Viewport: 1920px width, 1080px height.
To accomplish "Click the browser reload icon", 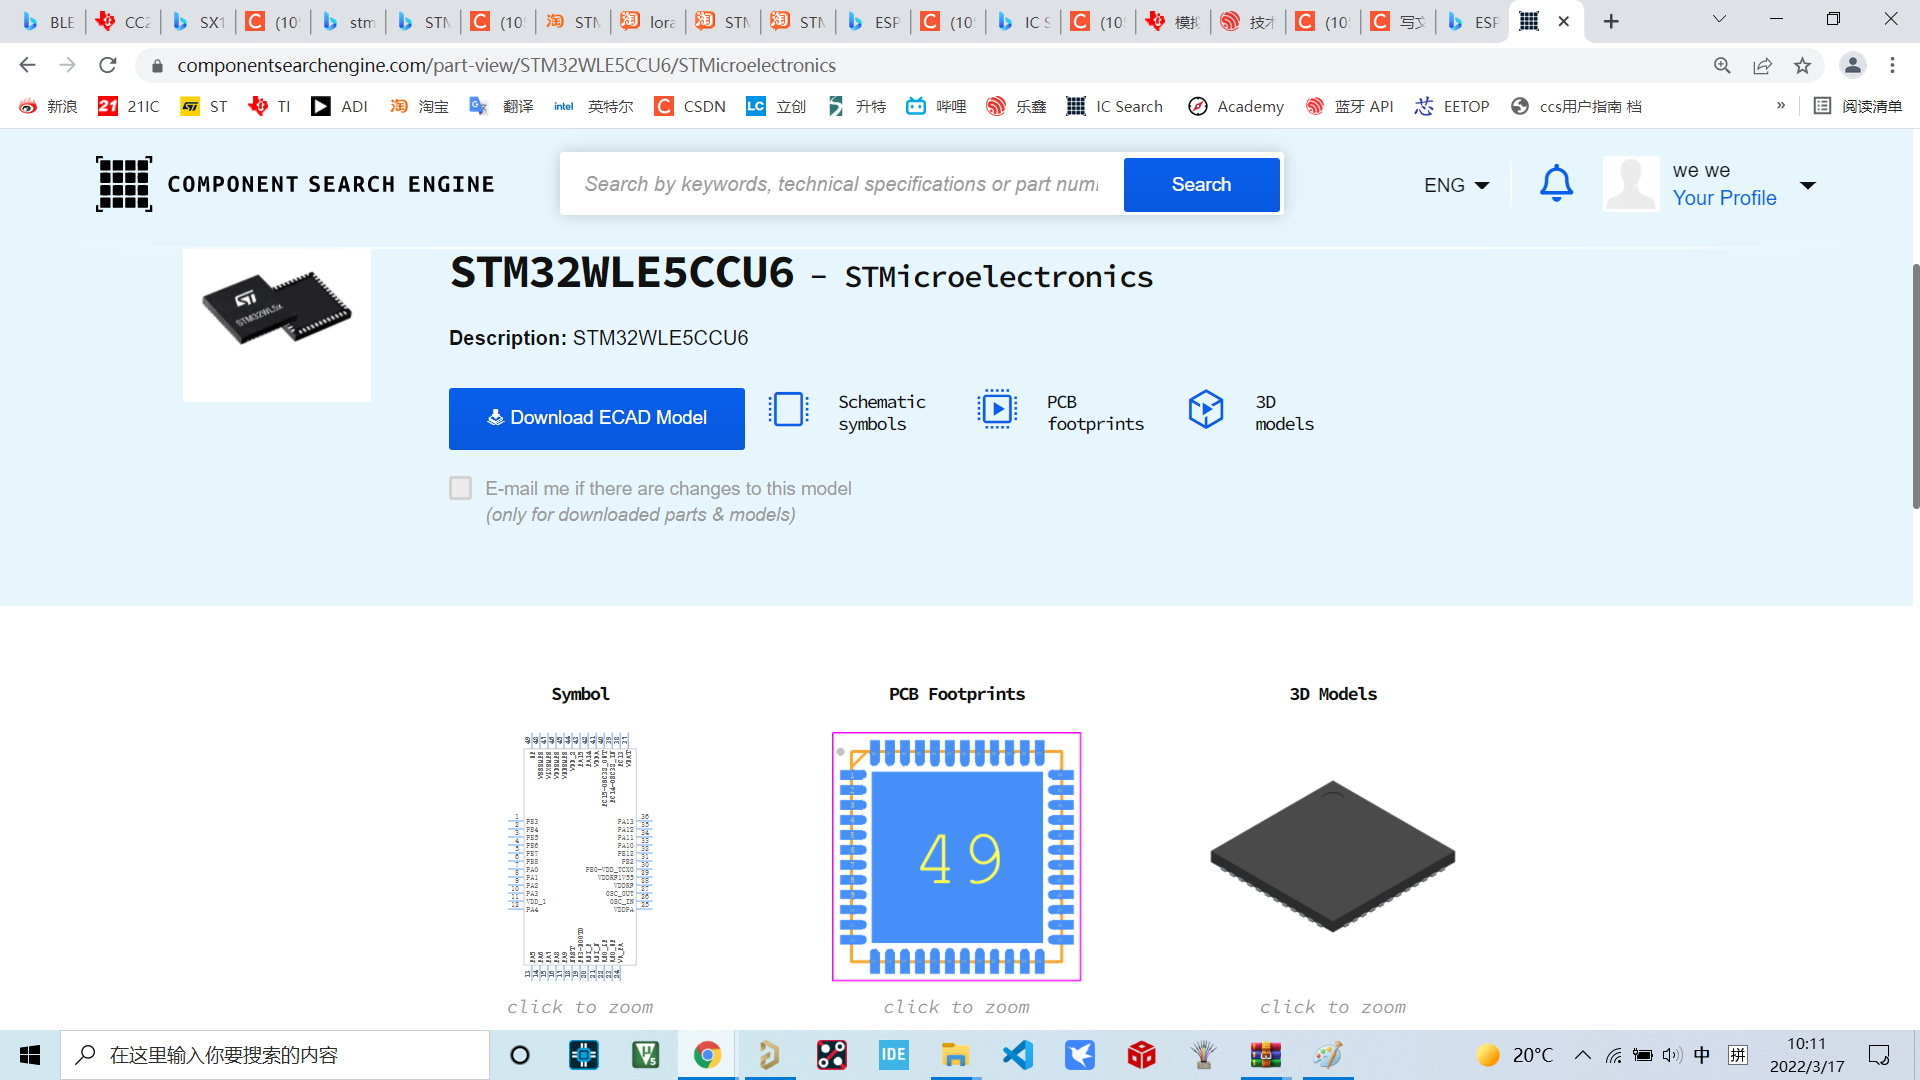I will 108,66.
